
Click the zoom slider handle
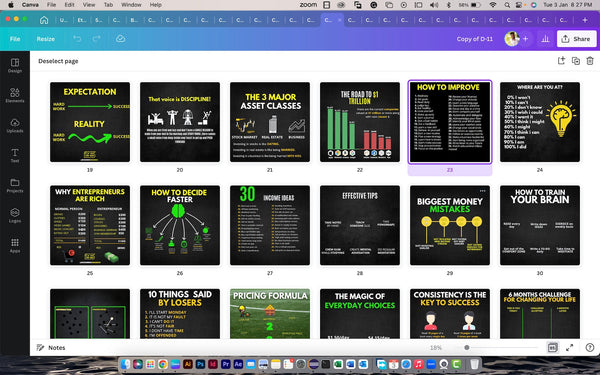(466, 347)
